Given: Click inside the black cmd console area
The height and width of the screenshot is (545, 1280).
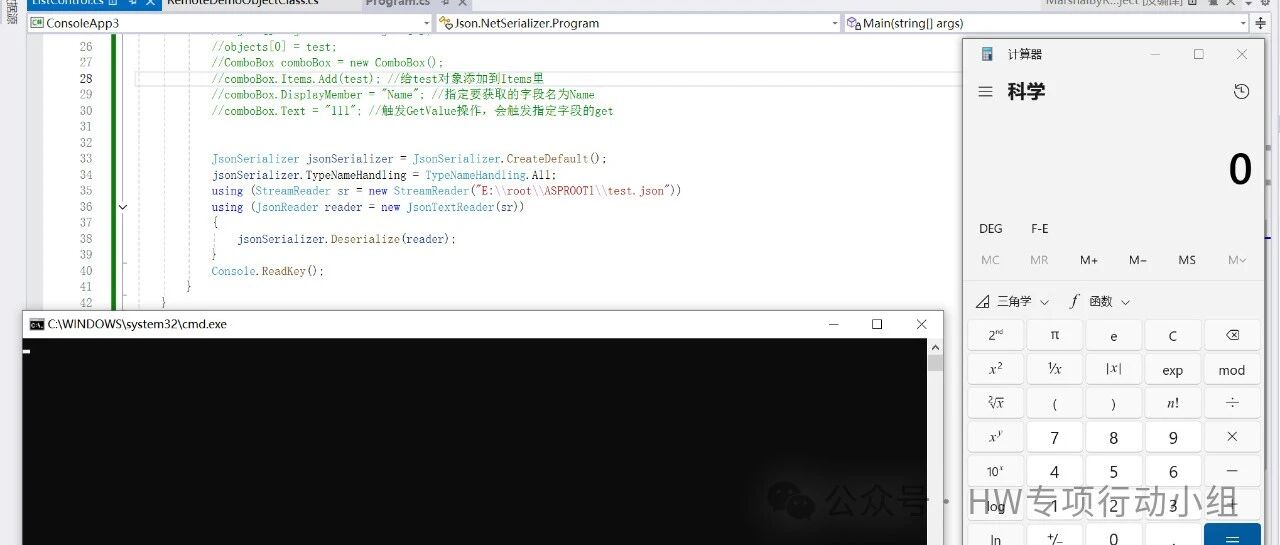Looking at the screenshot, I should click(x=475, y=441).
